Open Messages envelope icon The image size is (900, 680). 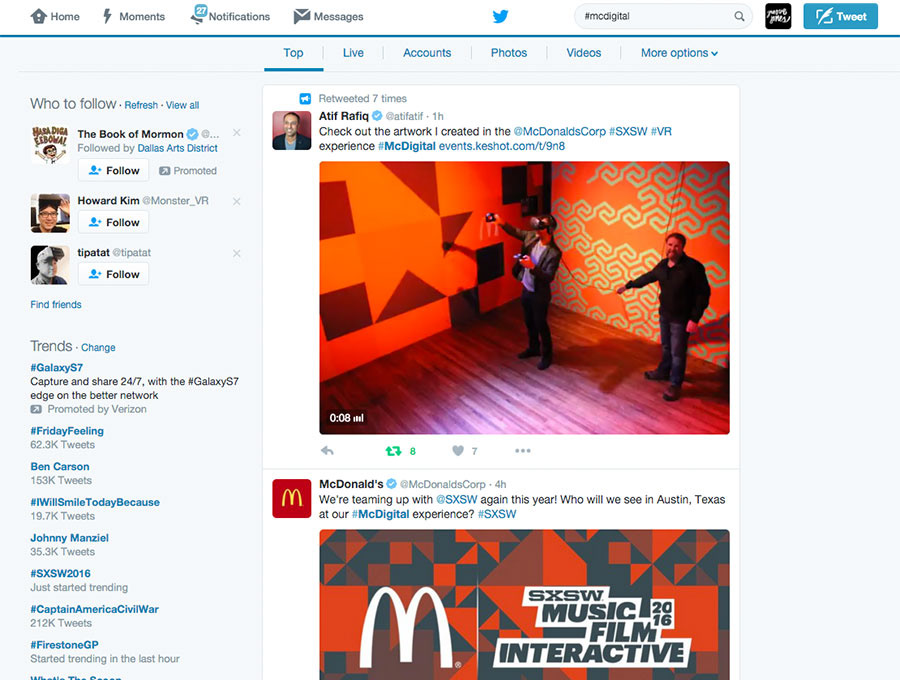[x=301, y=16]
